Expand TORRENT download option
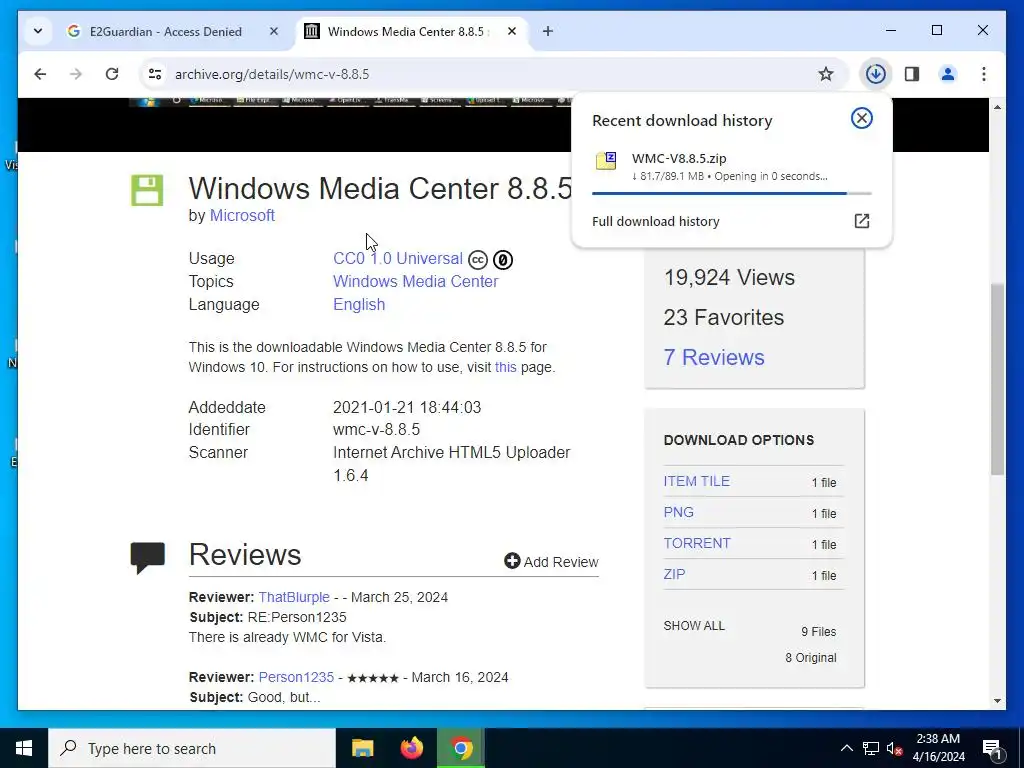The width and height of the screenshot is (1024, 768). (697, 543)
